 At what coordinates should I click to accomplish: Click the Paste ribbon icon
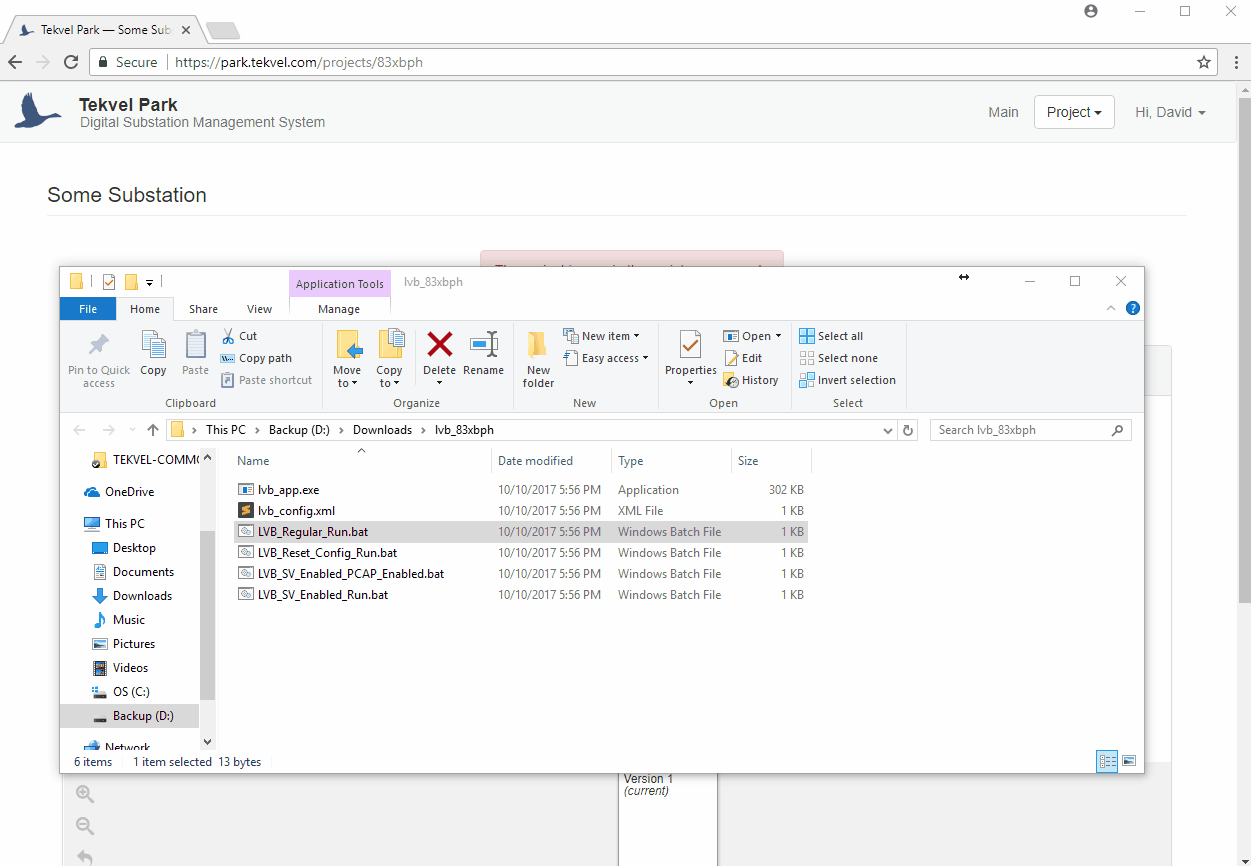coord(196,345)
